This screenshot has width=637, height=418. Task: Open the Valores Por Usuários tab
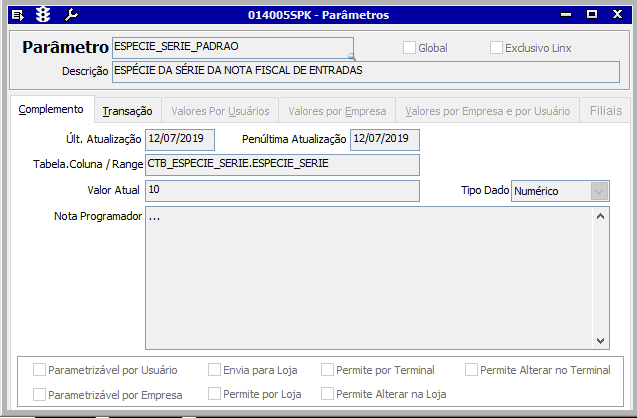(220, 111)
